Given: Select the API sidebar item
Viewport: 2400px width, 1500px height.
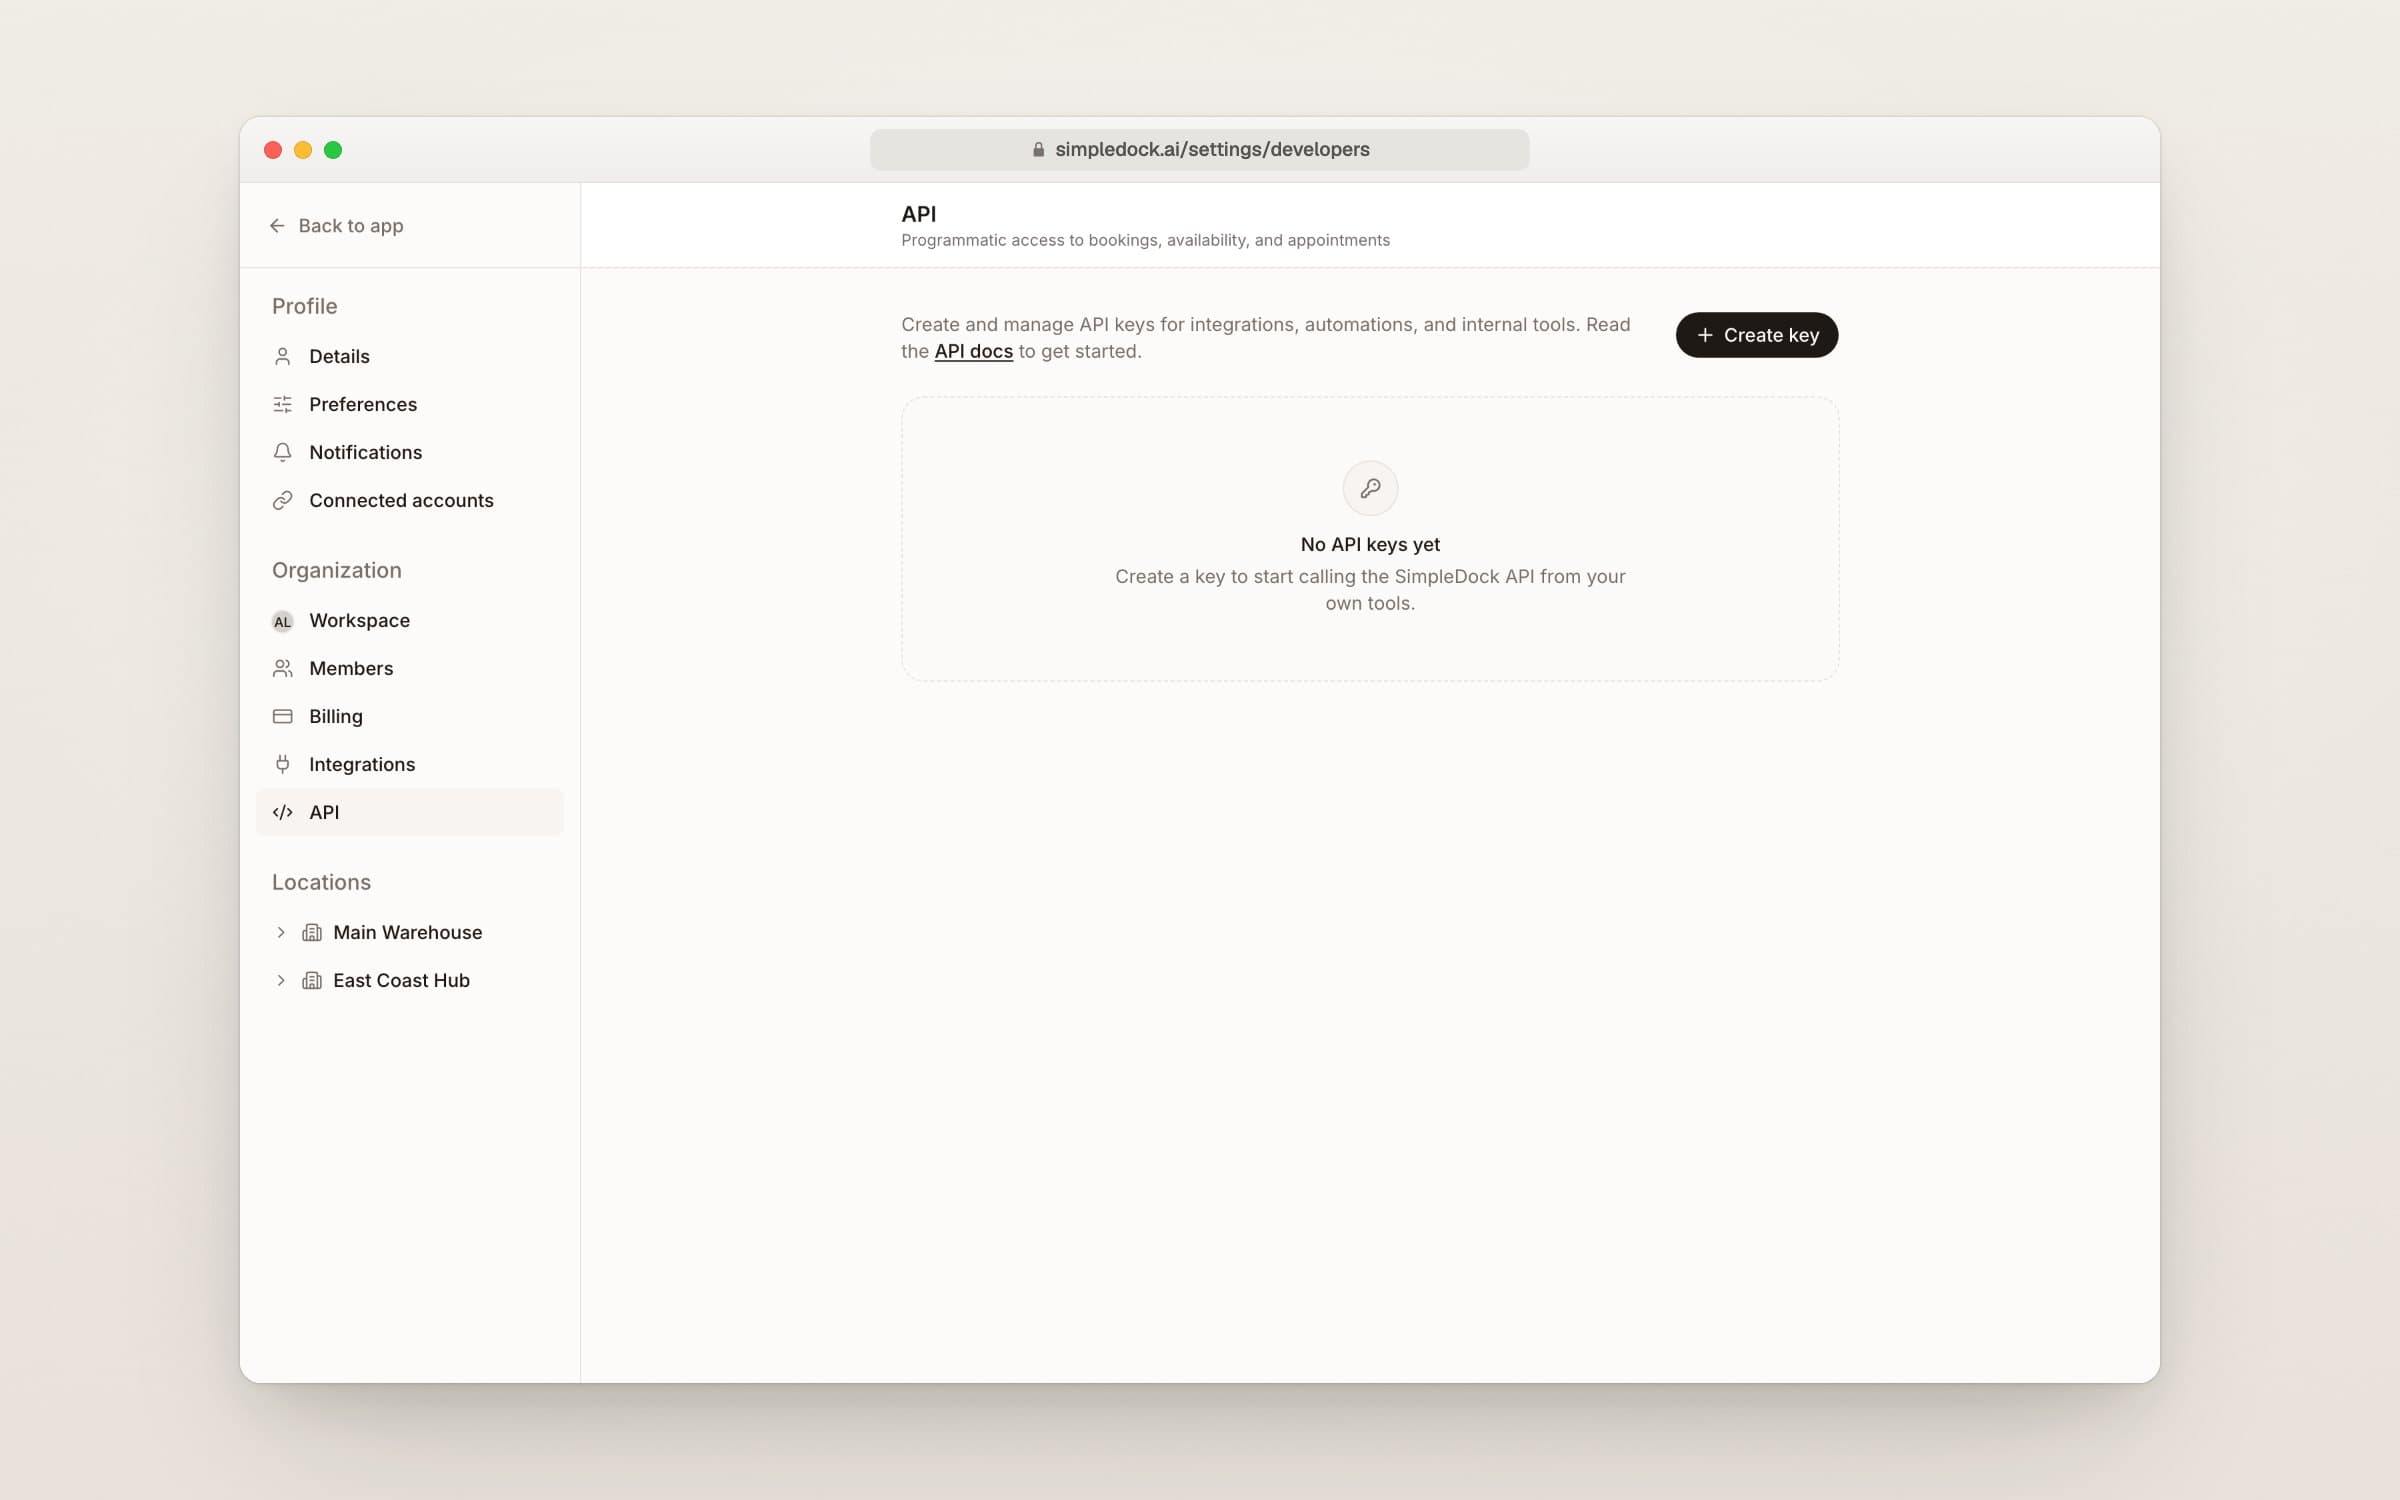Looking at the screenshot, I should [x=410, y=812].
